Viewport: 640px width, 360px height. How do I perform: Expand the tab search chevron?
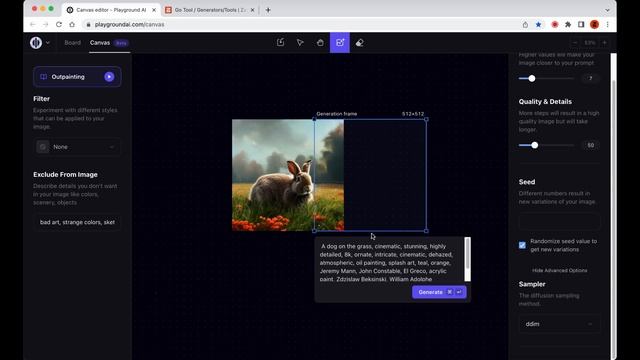(x=607, y=10)
